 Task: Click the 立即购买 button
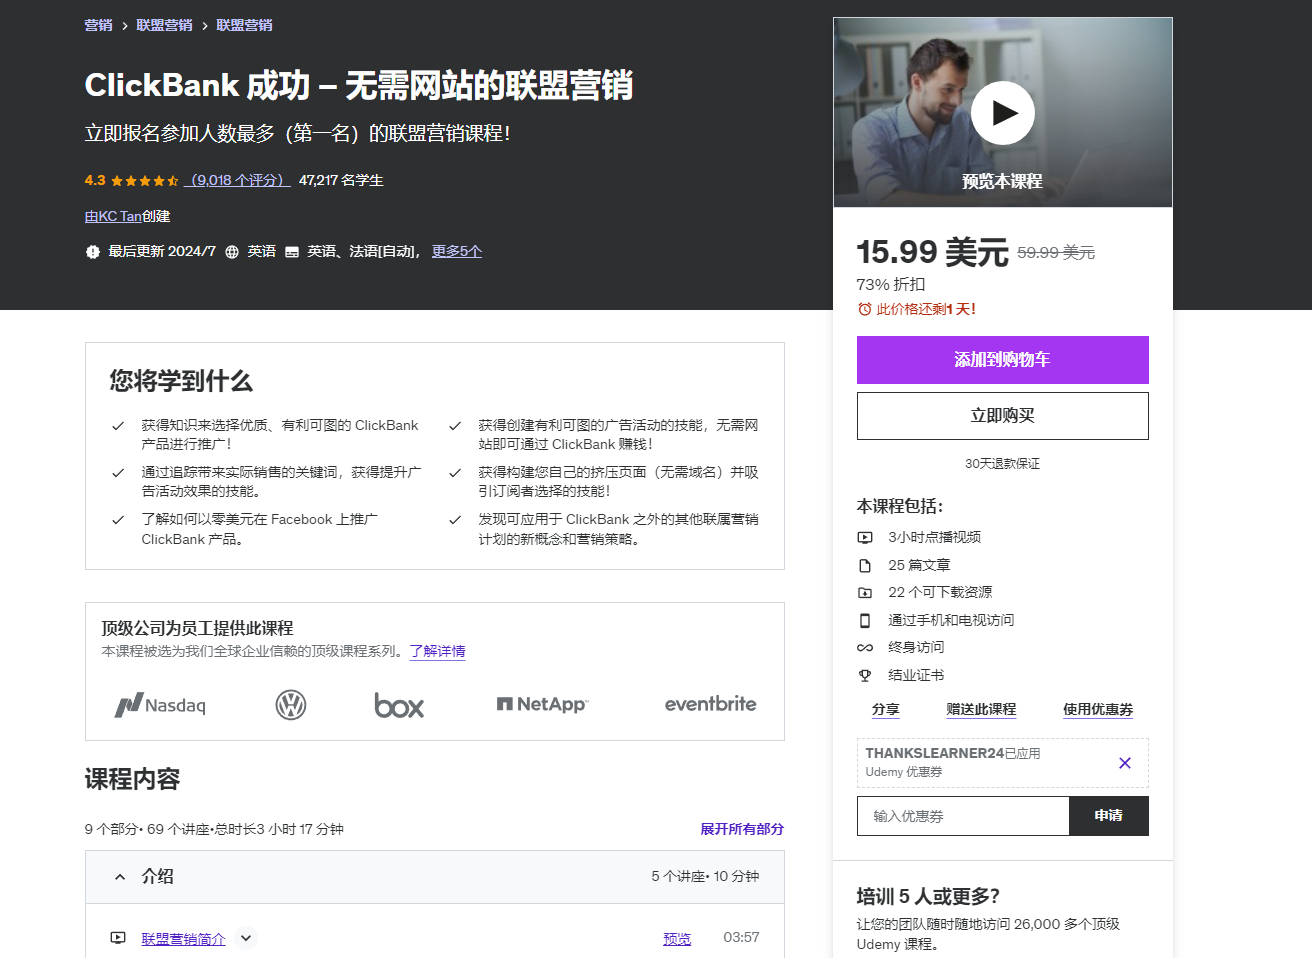(1002, 416)
